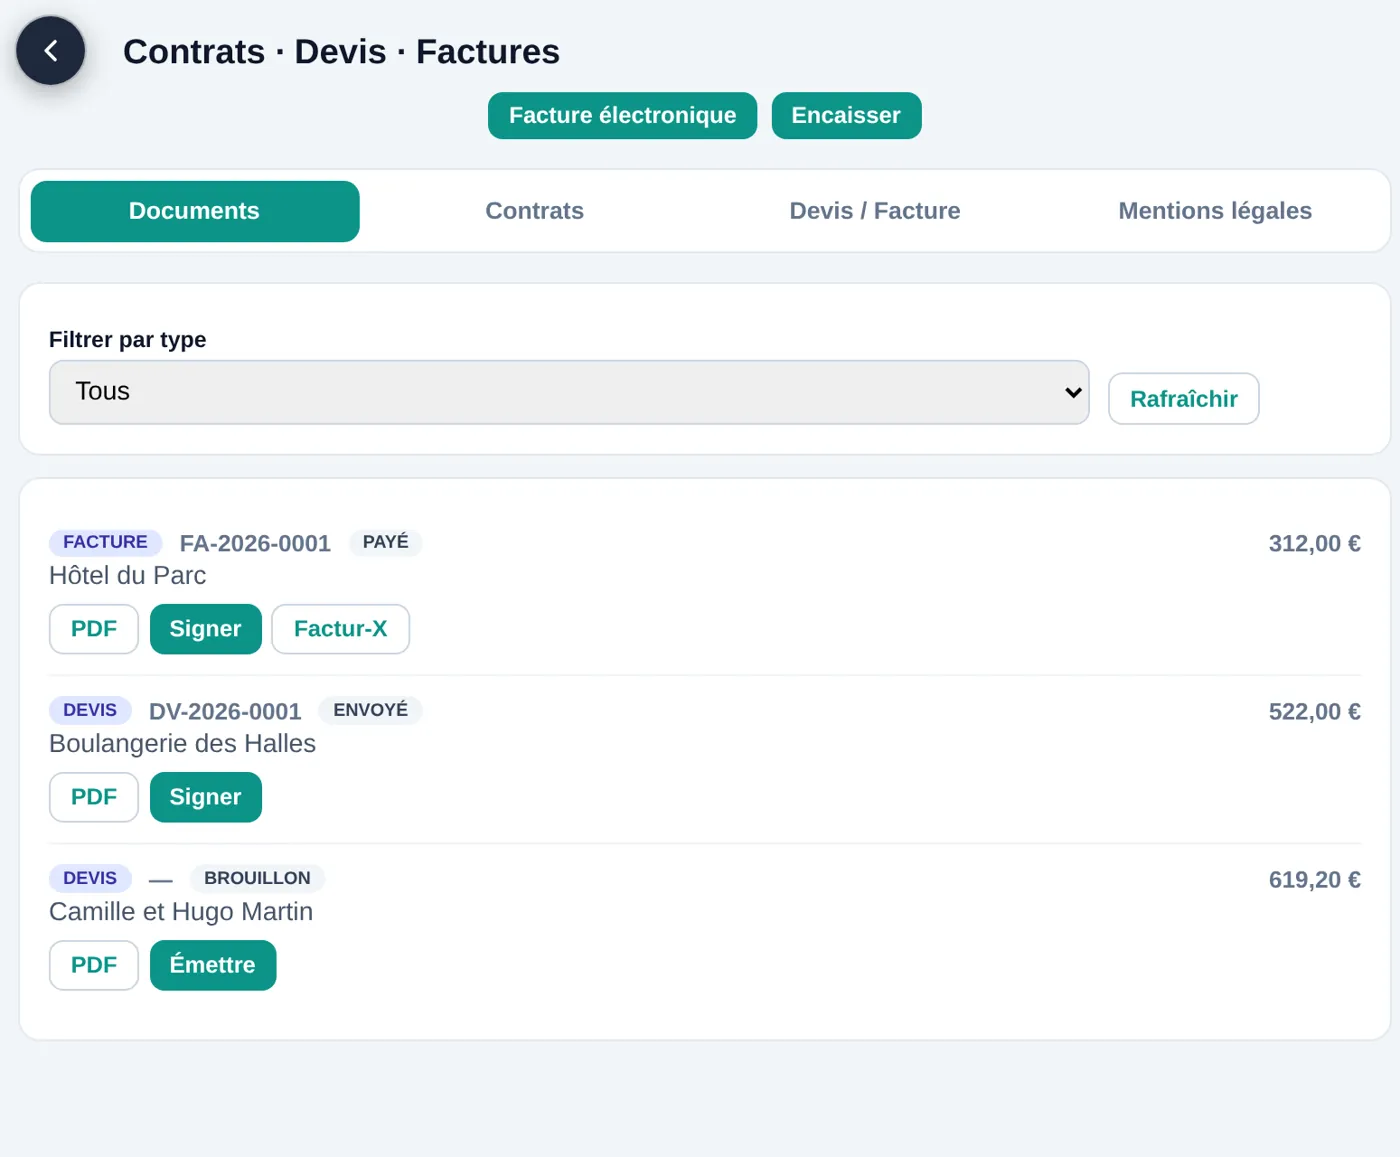Screen dimensions: 1400x1157
Task: Download PDF for invoice FA-2026-0001
Action: (x=94, y=629)
